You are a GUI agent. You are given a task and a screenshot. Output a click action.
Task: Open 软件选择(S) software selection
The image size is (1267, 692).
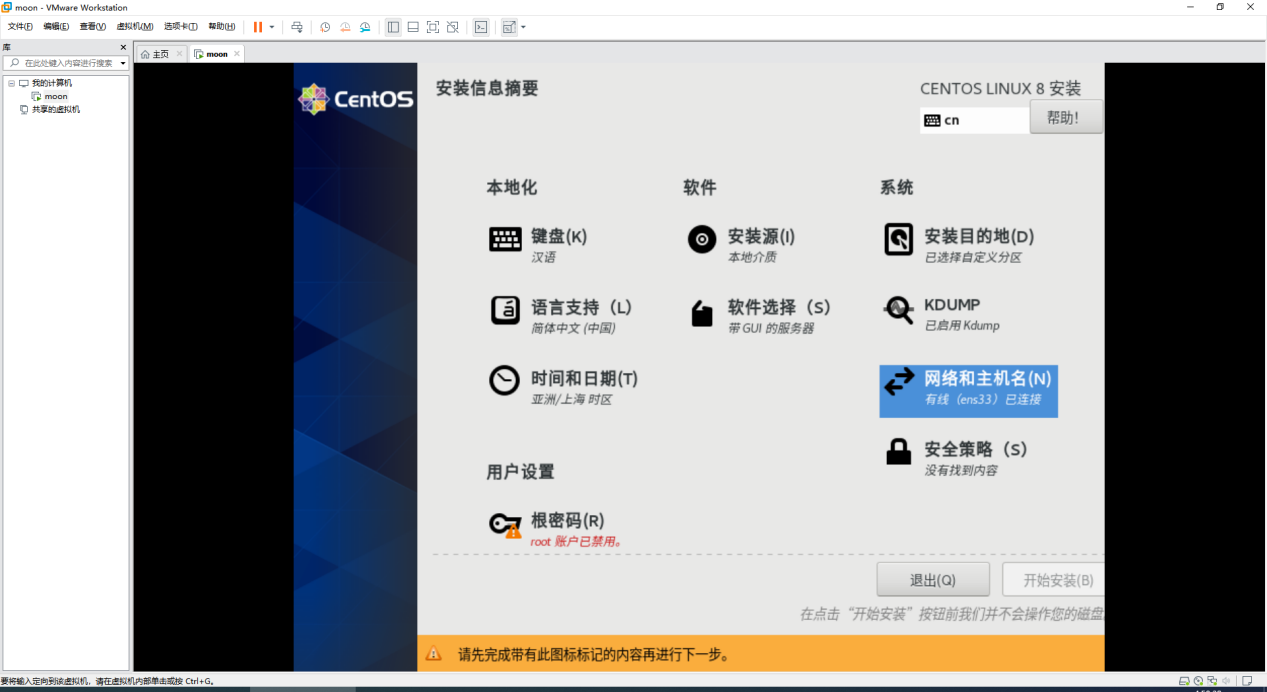tap(759, 315)
